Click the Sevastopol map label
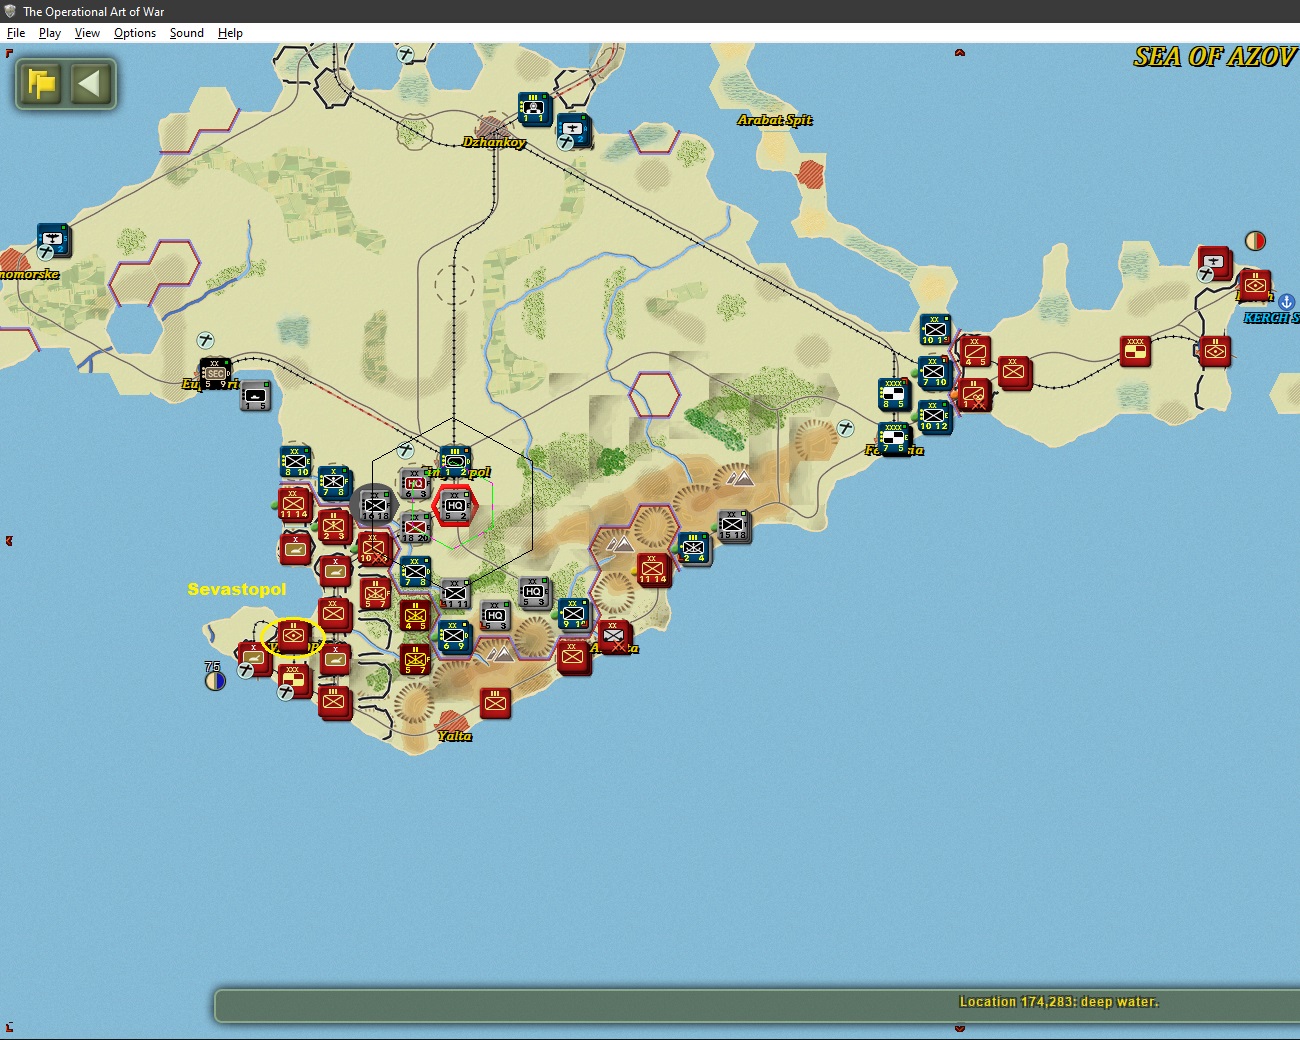1300x1040 pixels. tap(237, 589)
